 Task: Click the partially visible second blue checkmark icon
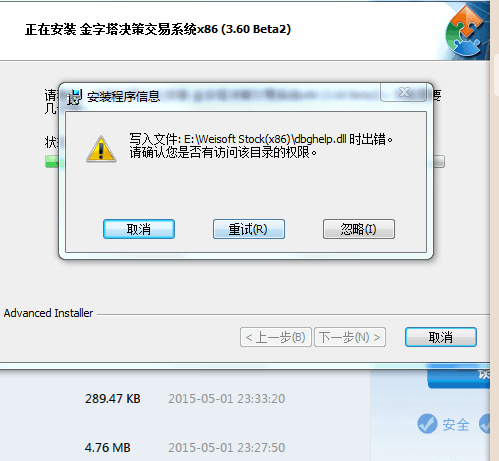point(484,424)
